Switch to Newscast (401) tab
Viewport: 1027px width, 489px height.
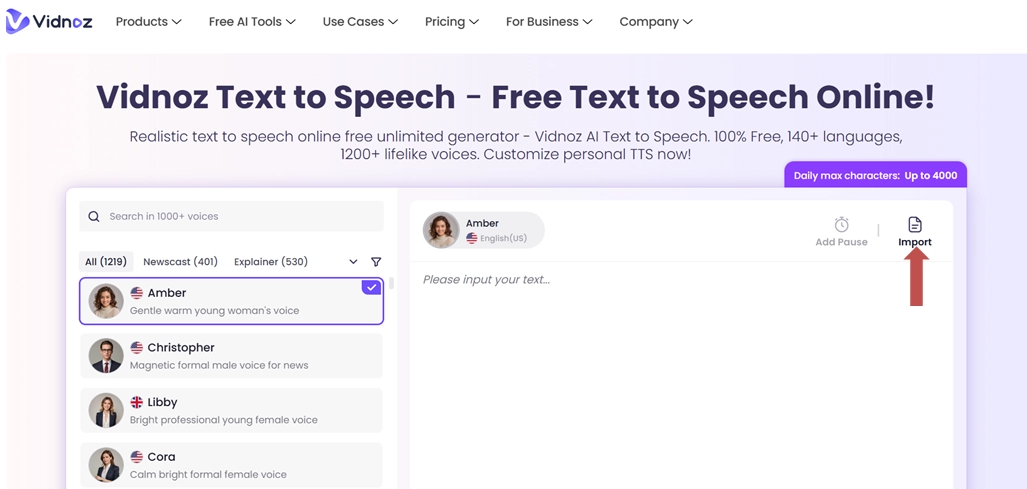point(180,262)
